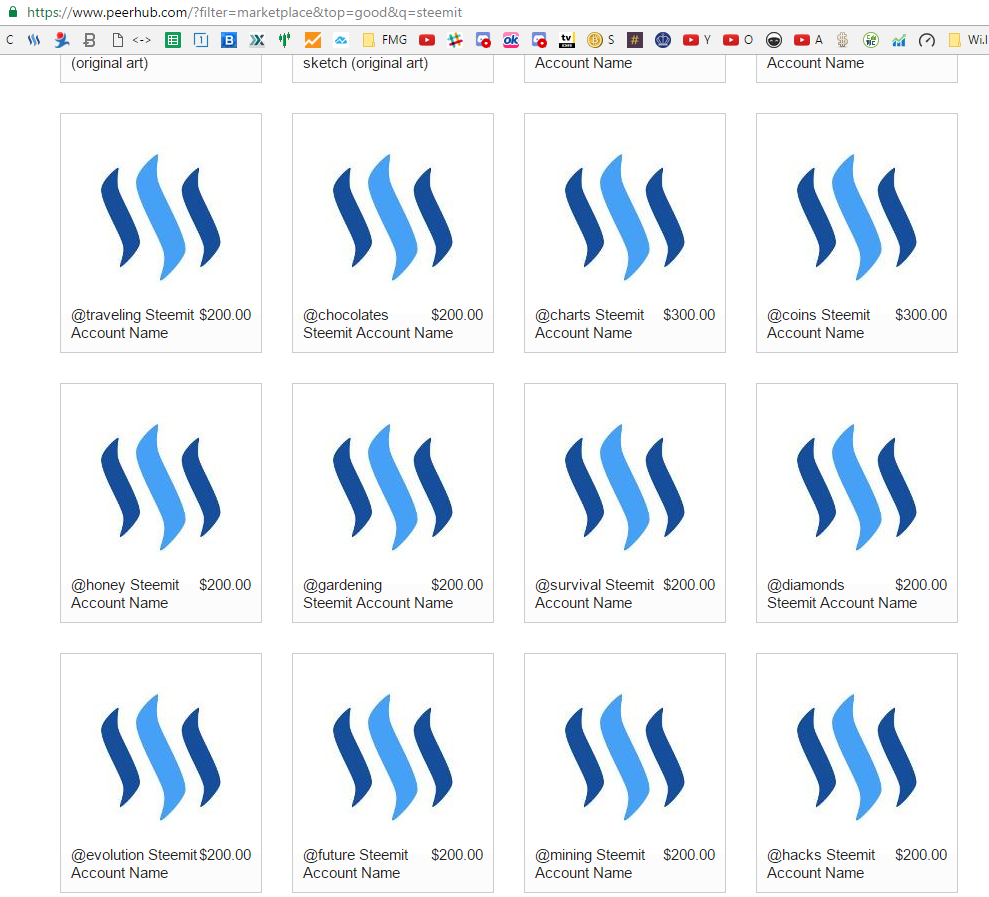Open the @coins listing Steemit logo
The image size is (989, 897).
[x=857, y=216]
